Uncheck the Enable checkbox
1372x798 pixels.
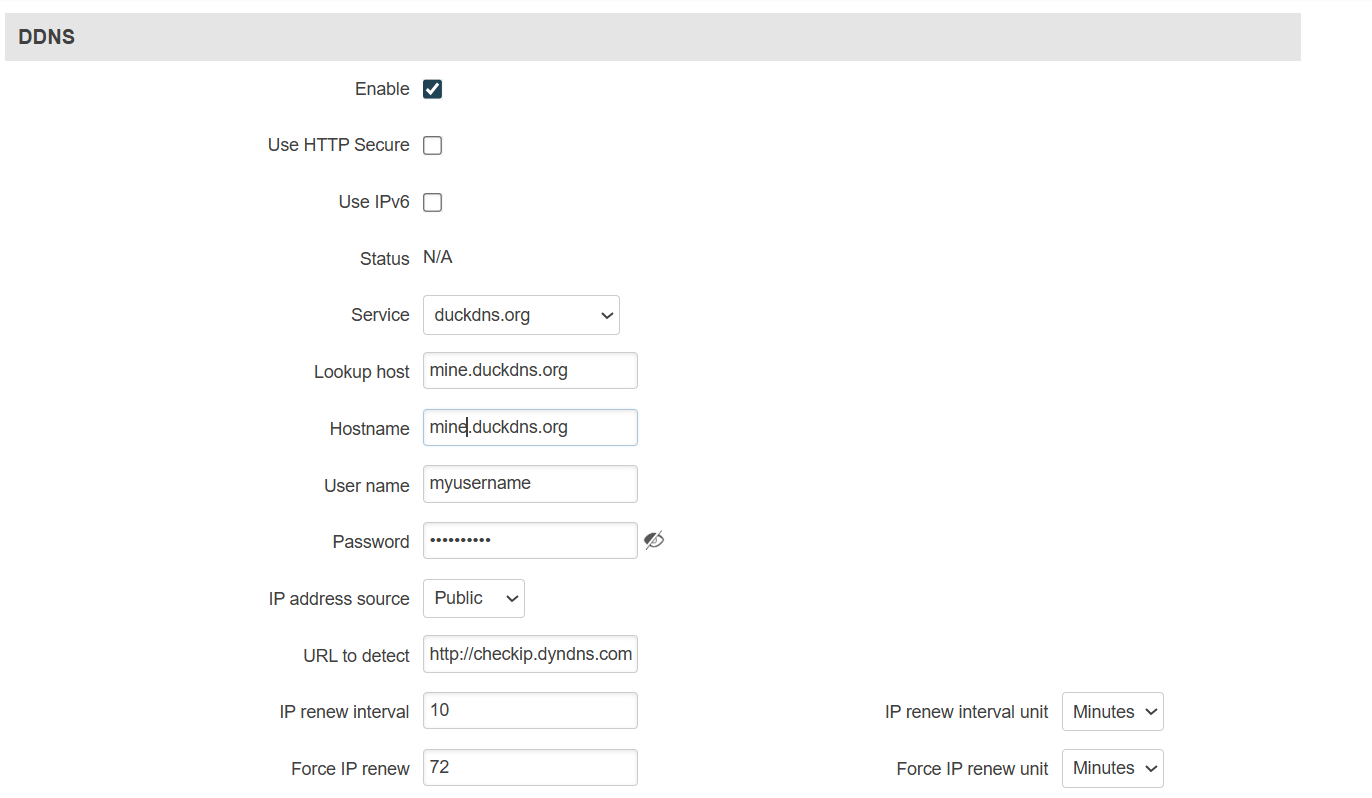432,89
